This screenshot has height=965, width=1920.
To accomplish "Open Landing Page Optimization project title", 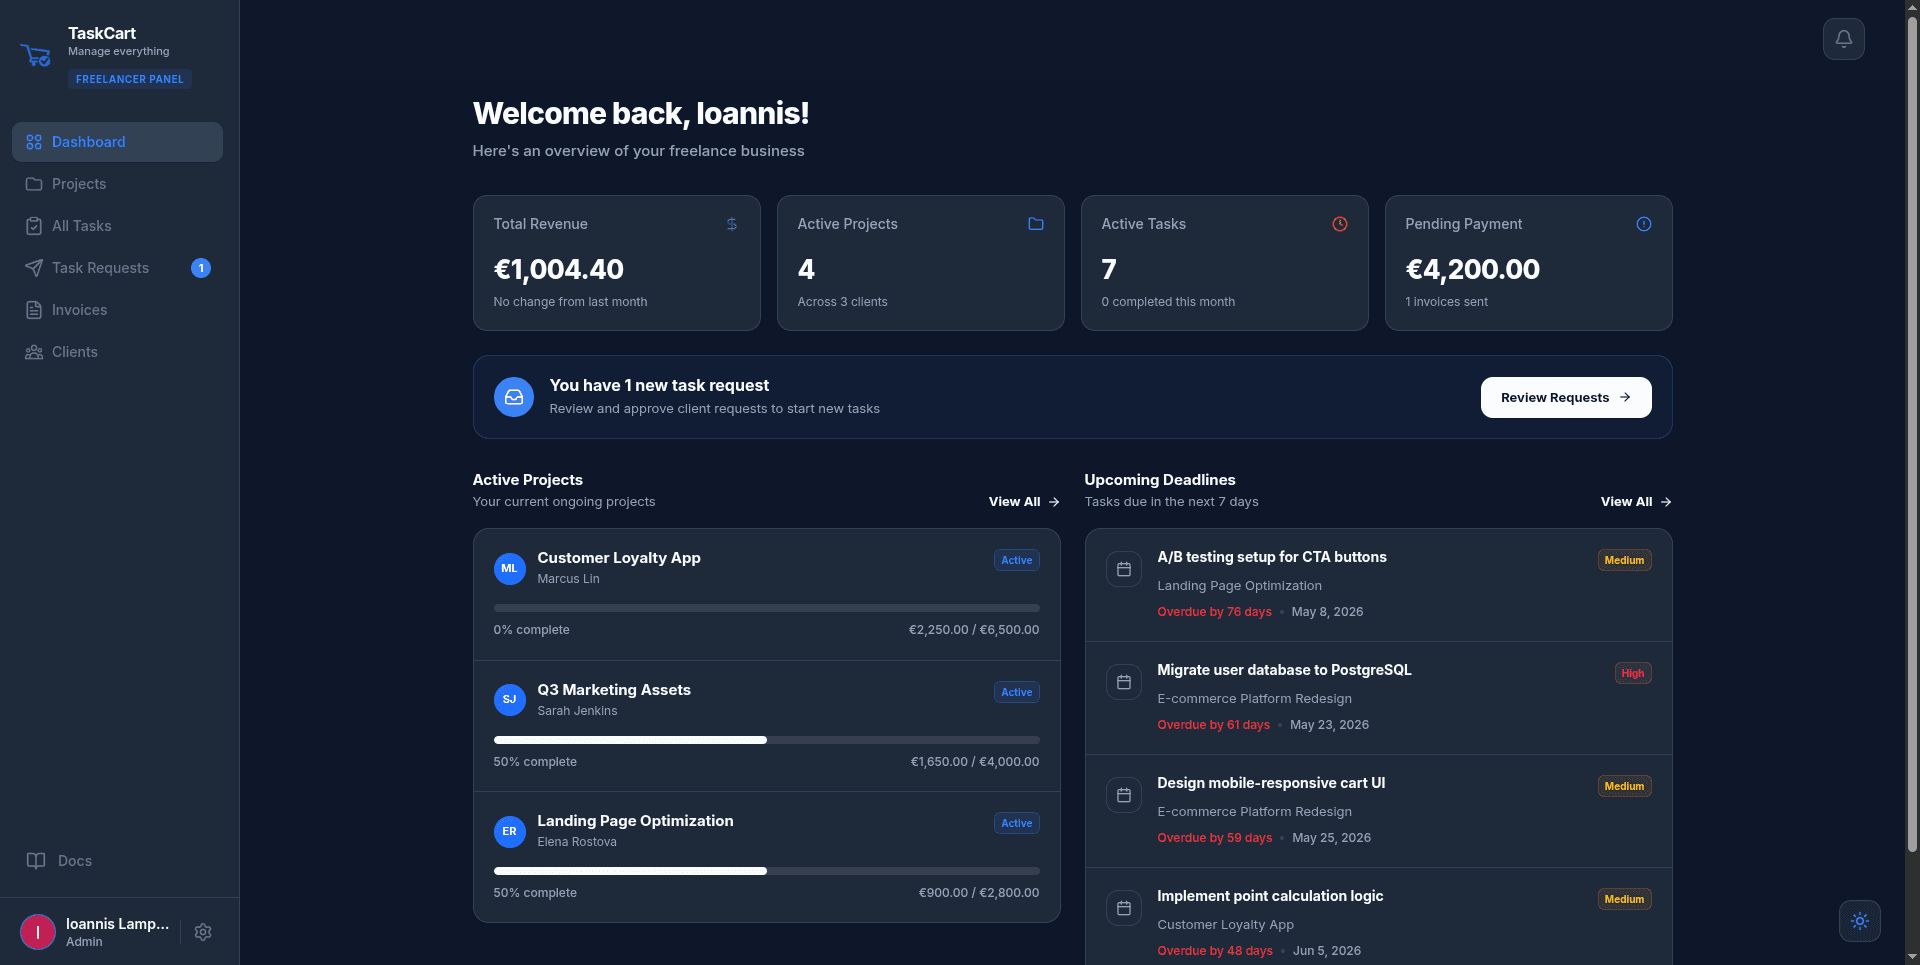I will [635, 821].
